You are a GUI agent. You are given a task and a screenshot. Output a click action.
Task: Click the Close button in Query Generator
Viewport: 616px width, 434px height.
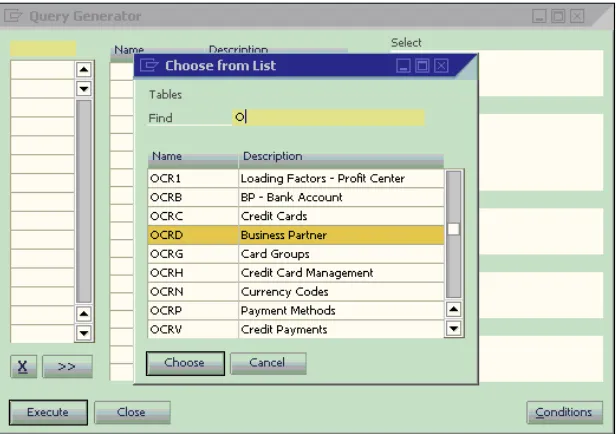pos(132,412)
